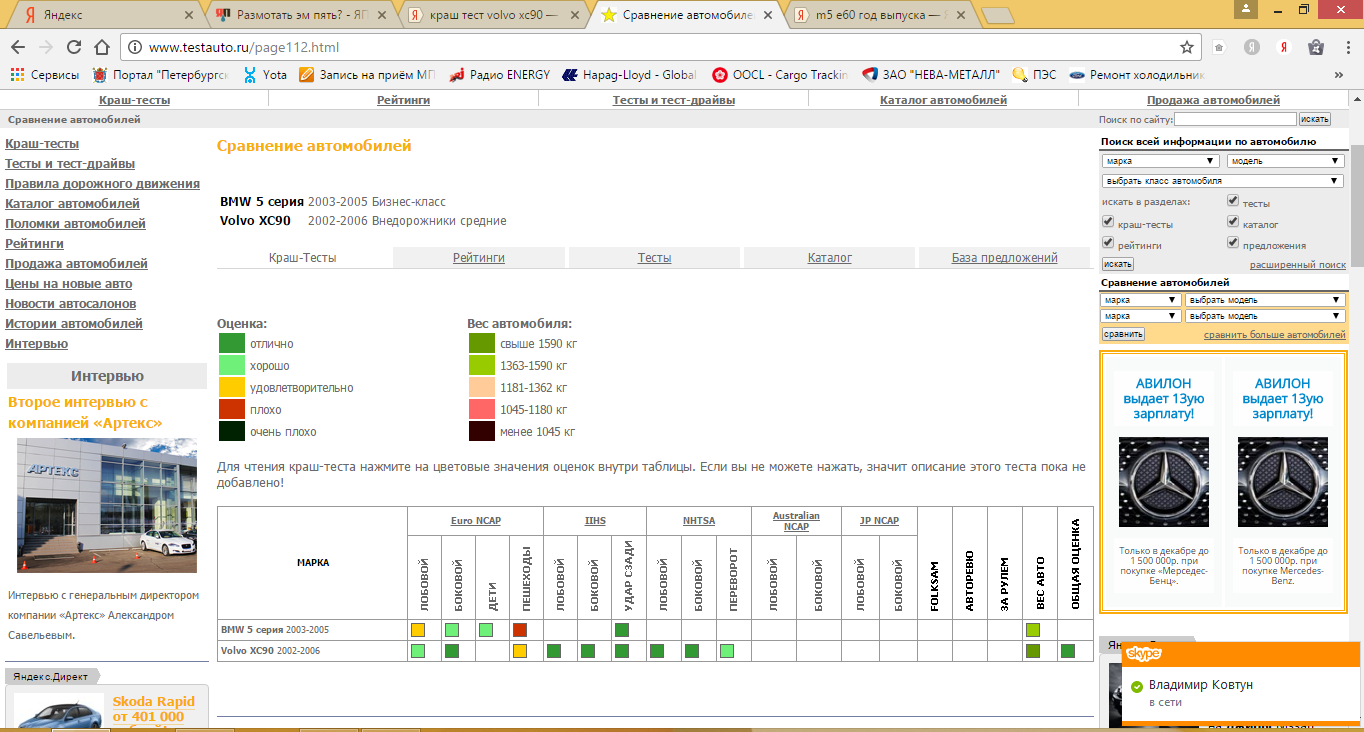Open the Australian NCAP table header link
The height and width of the screenshot is (732, 1364).
pyautogui.click(x=796, y=521)
